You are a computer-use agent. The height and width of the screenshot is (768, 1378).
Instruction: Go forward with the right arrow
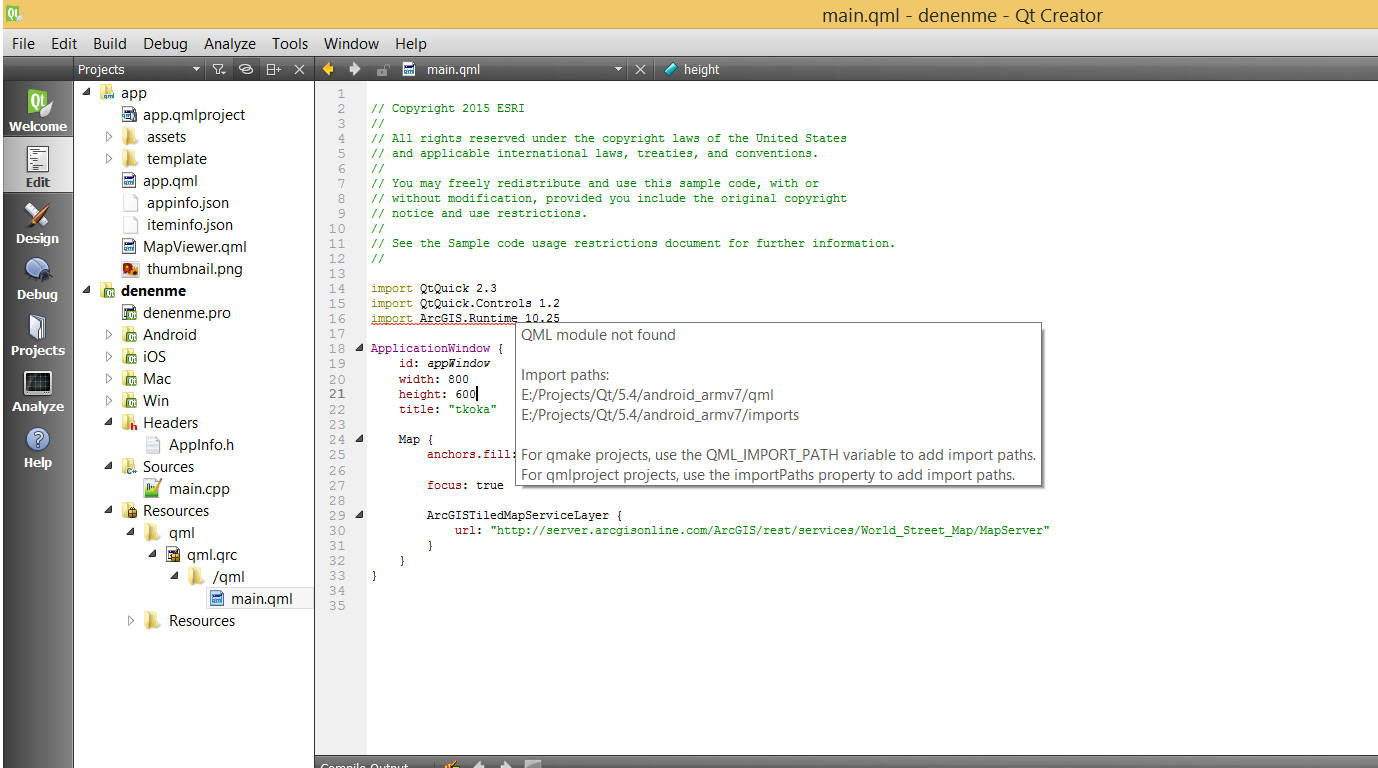355,69
